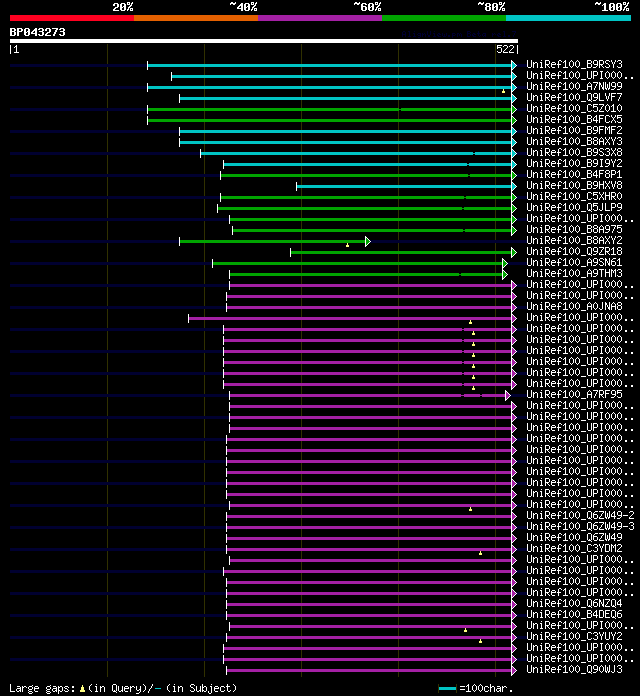Select the UniRef100_B4DEQ6 label
The image size is (640, 696).
pyautogui.click(x=574, y=614)
